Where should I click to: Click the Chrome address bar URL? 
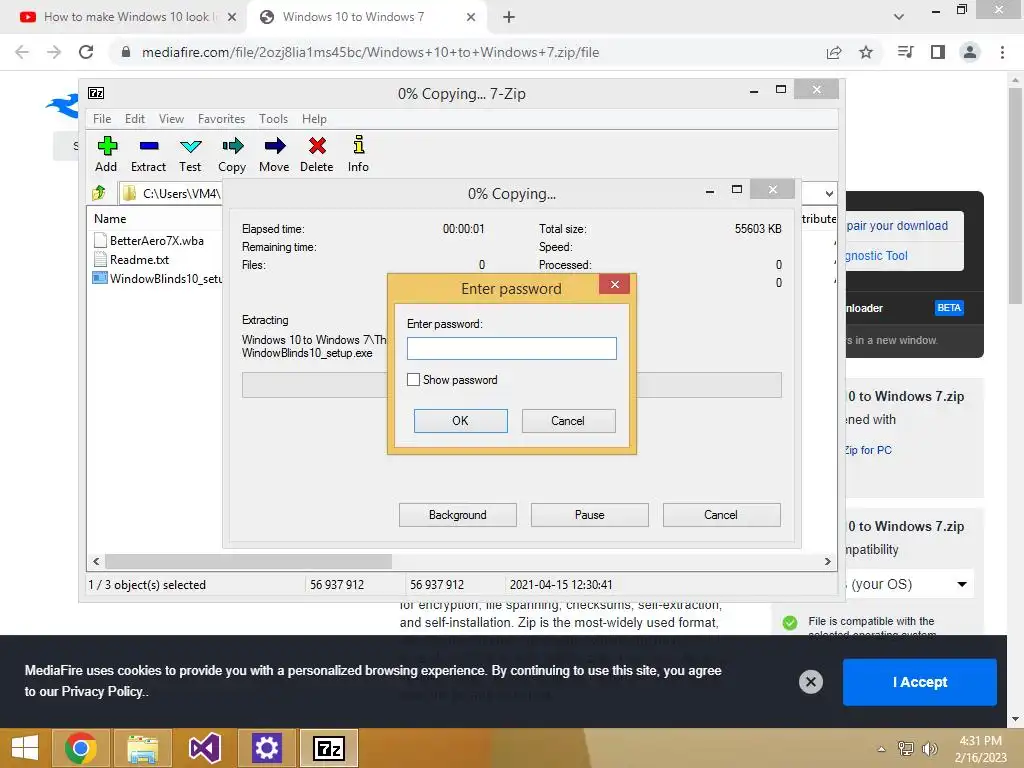[370, 52]
